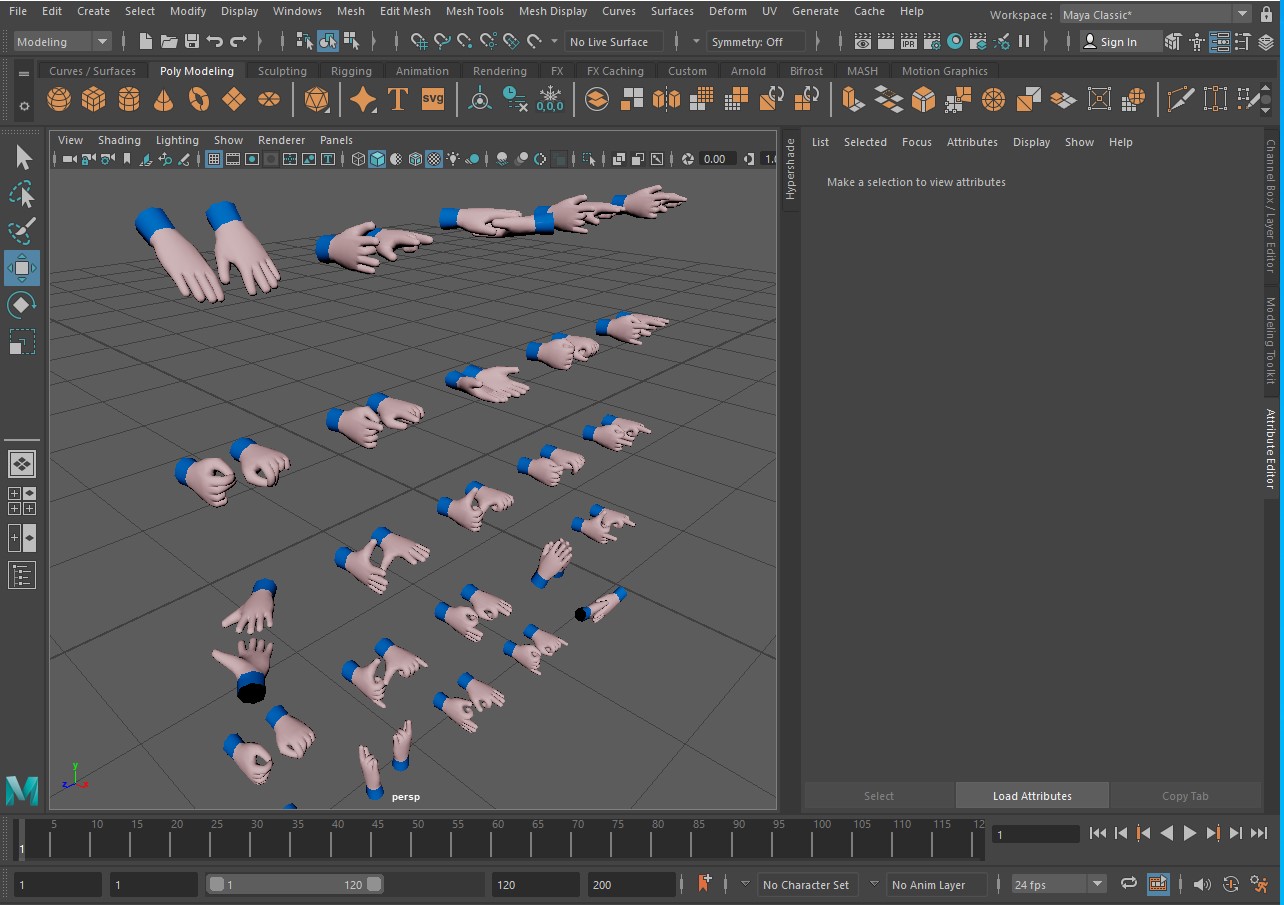The height and width of the screenshot is (905, 1284).
Task: Toggle the viewport grid display
Action: (214, 159)
